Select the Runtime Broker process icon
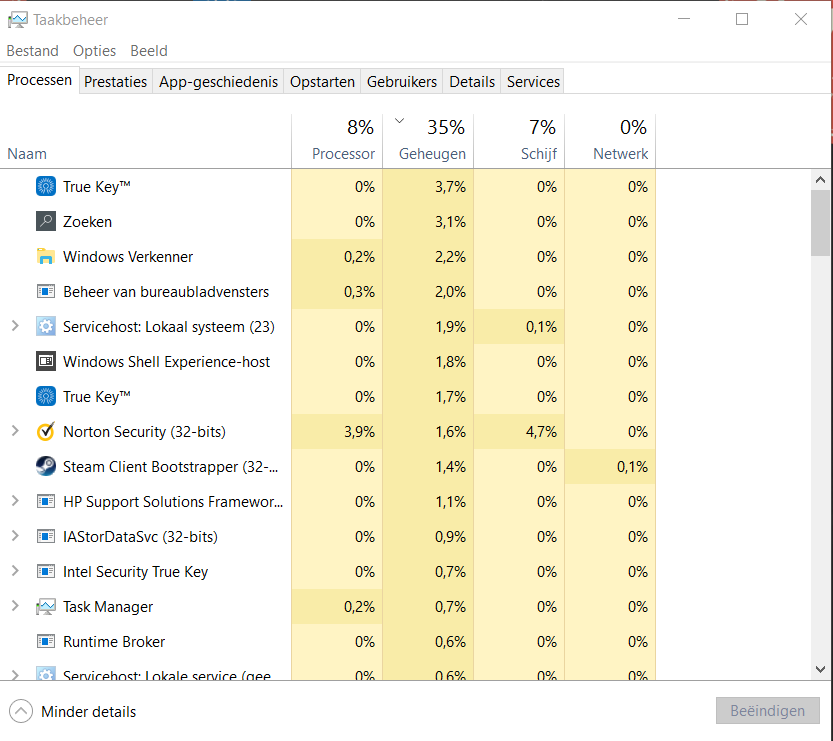The width and height of the screenshot is (833, 741). [x=45, y=642]
